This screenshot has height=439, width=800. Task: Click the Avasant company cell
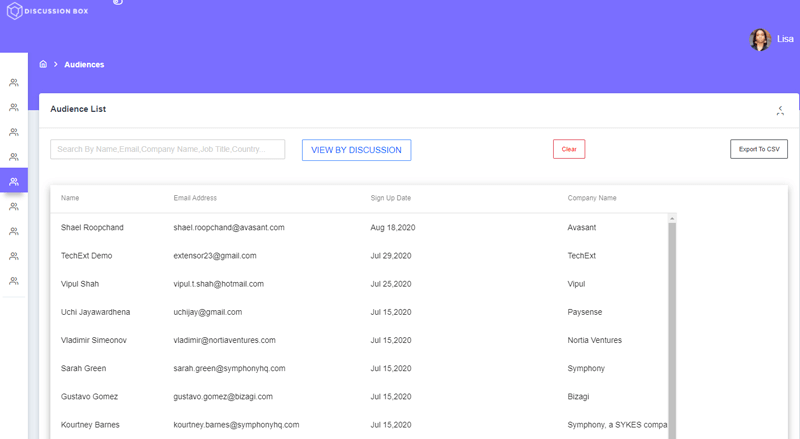coord(582,228)
